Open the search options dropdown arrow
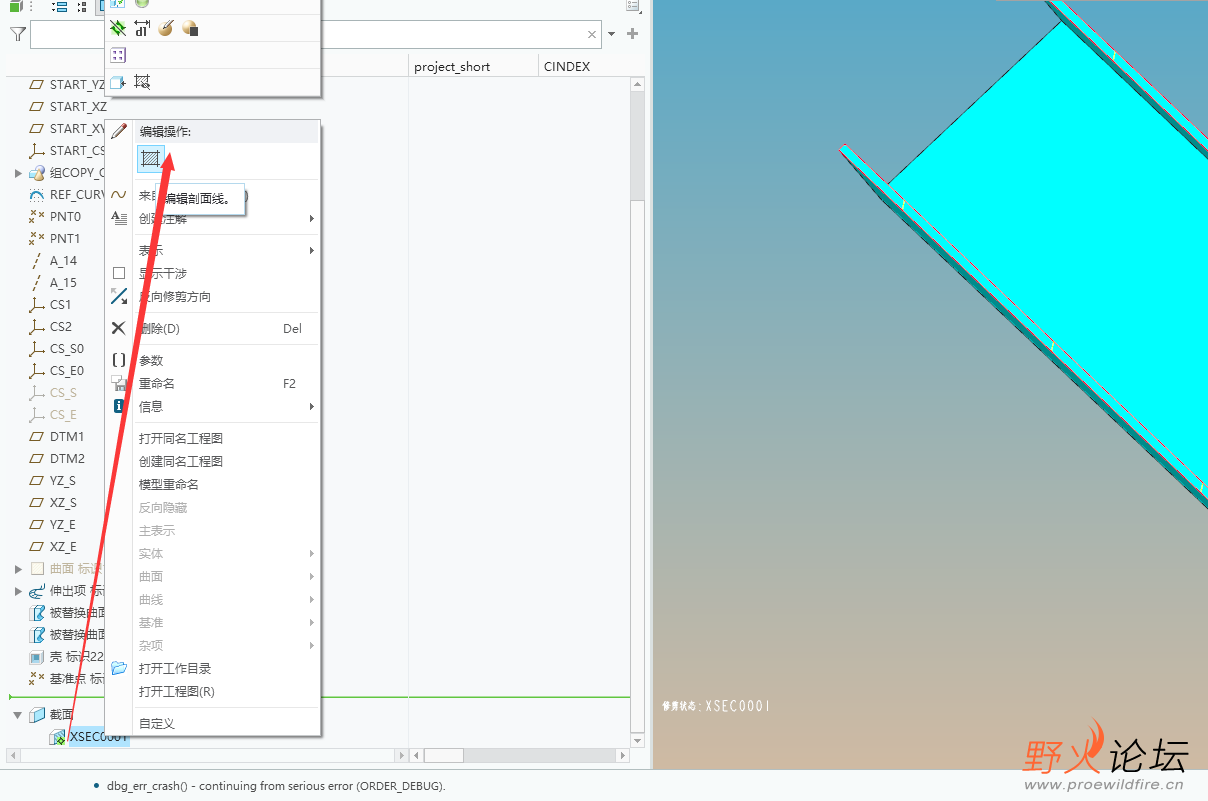 click(612, 35)
